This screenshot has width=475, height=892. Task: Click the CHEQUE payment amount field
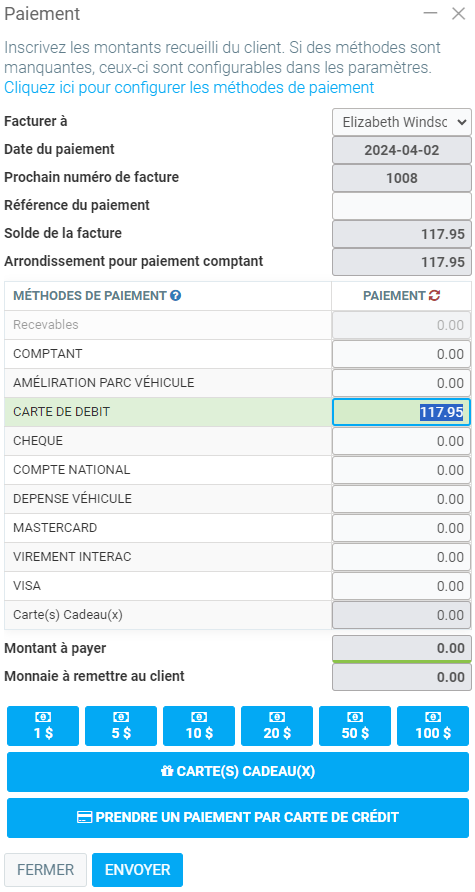point(402,441)
